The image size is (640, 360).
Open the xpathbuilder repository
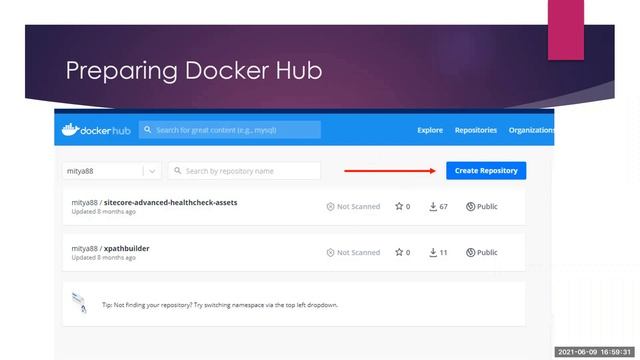pos(127,248)
